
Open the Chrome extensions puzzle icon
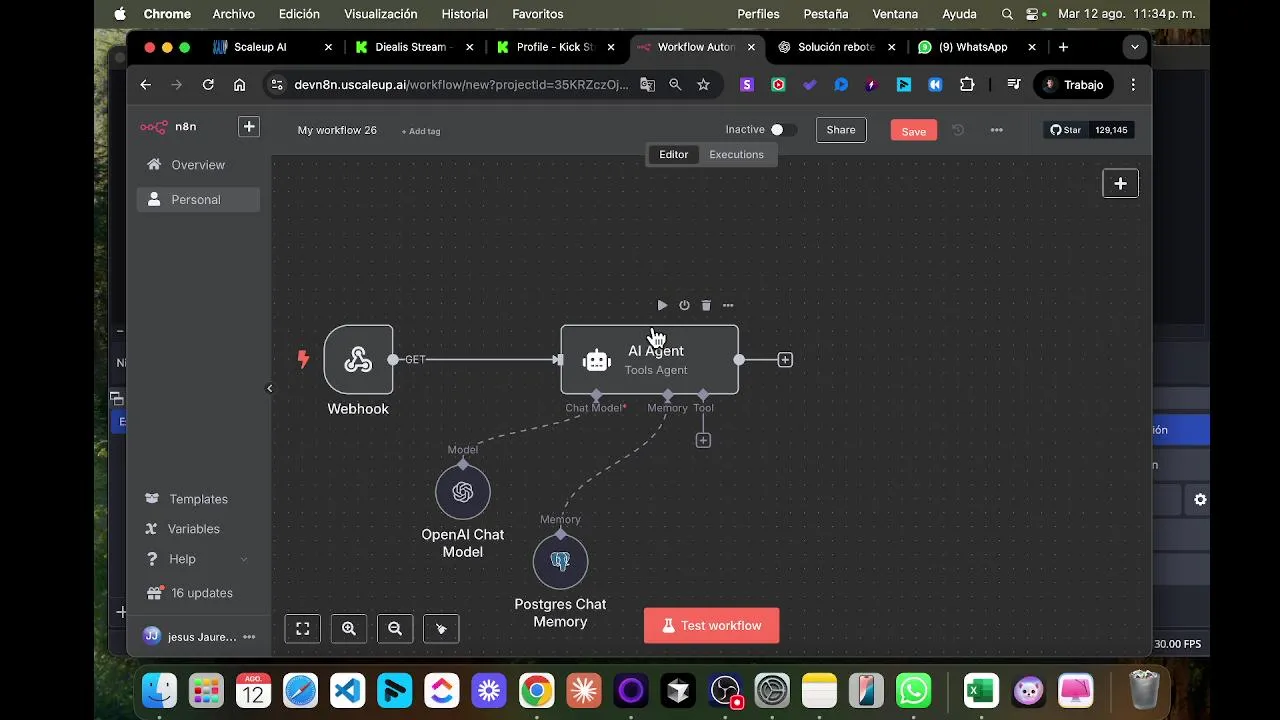967,85
